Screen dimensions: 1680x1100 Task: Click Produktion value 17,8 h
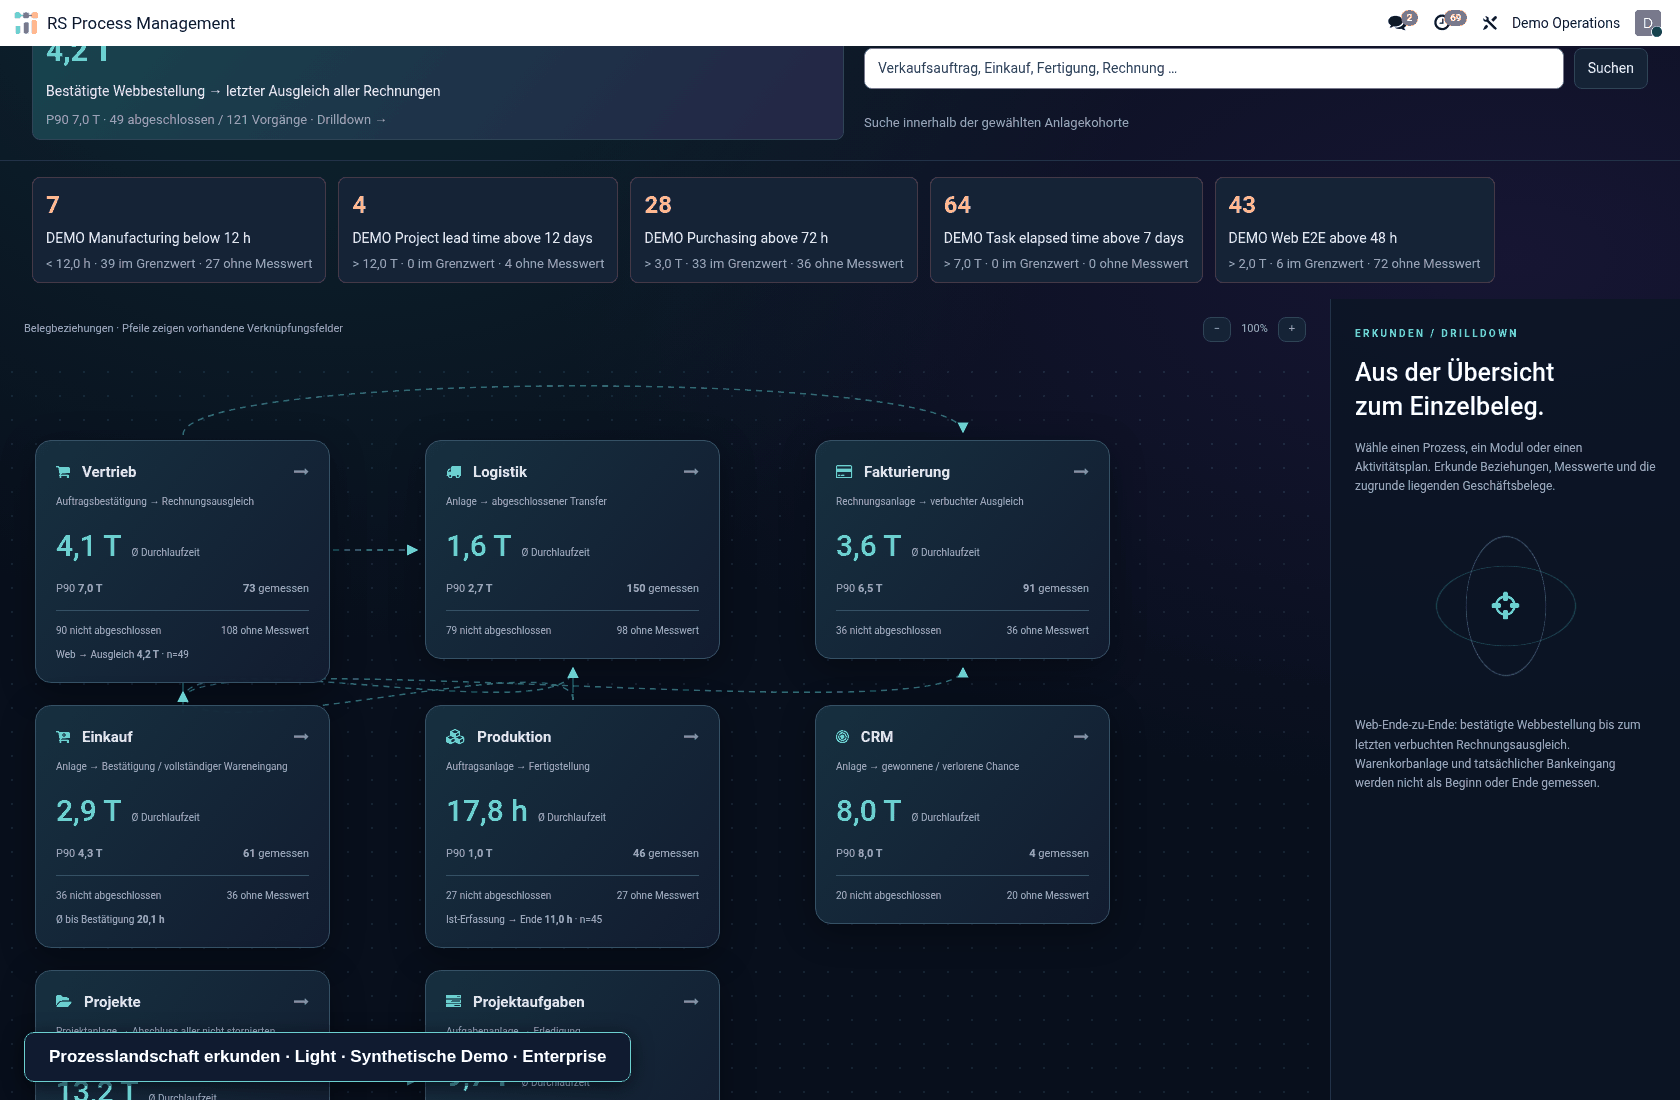point(486,811)
